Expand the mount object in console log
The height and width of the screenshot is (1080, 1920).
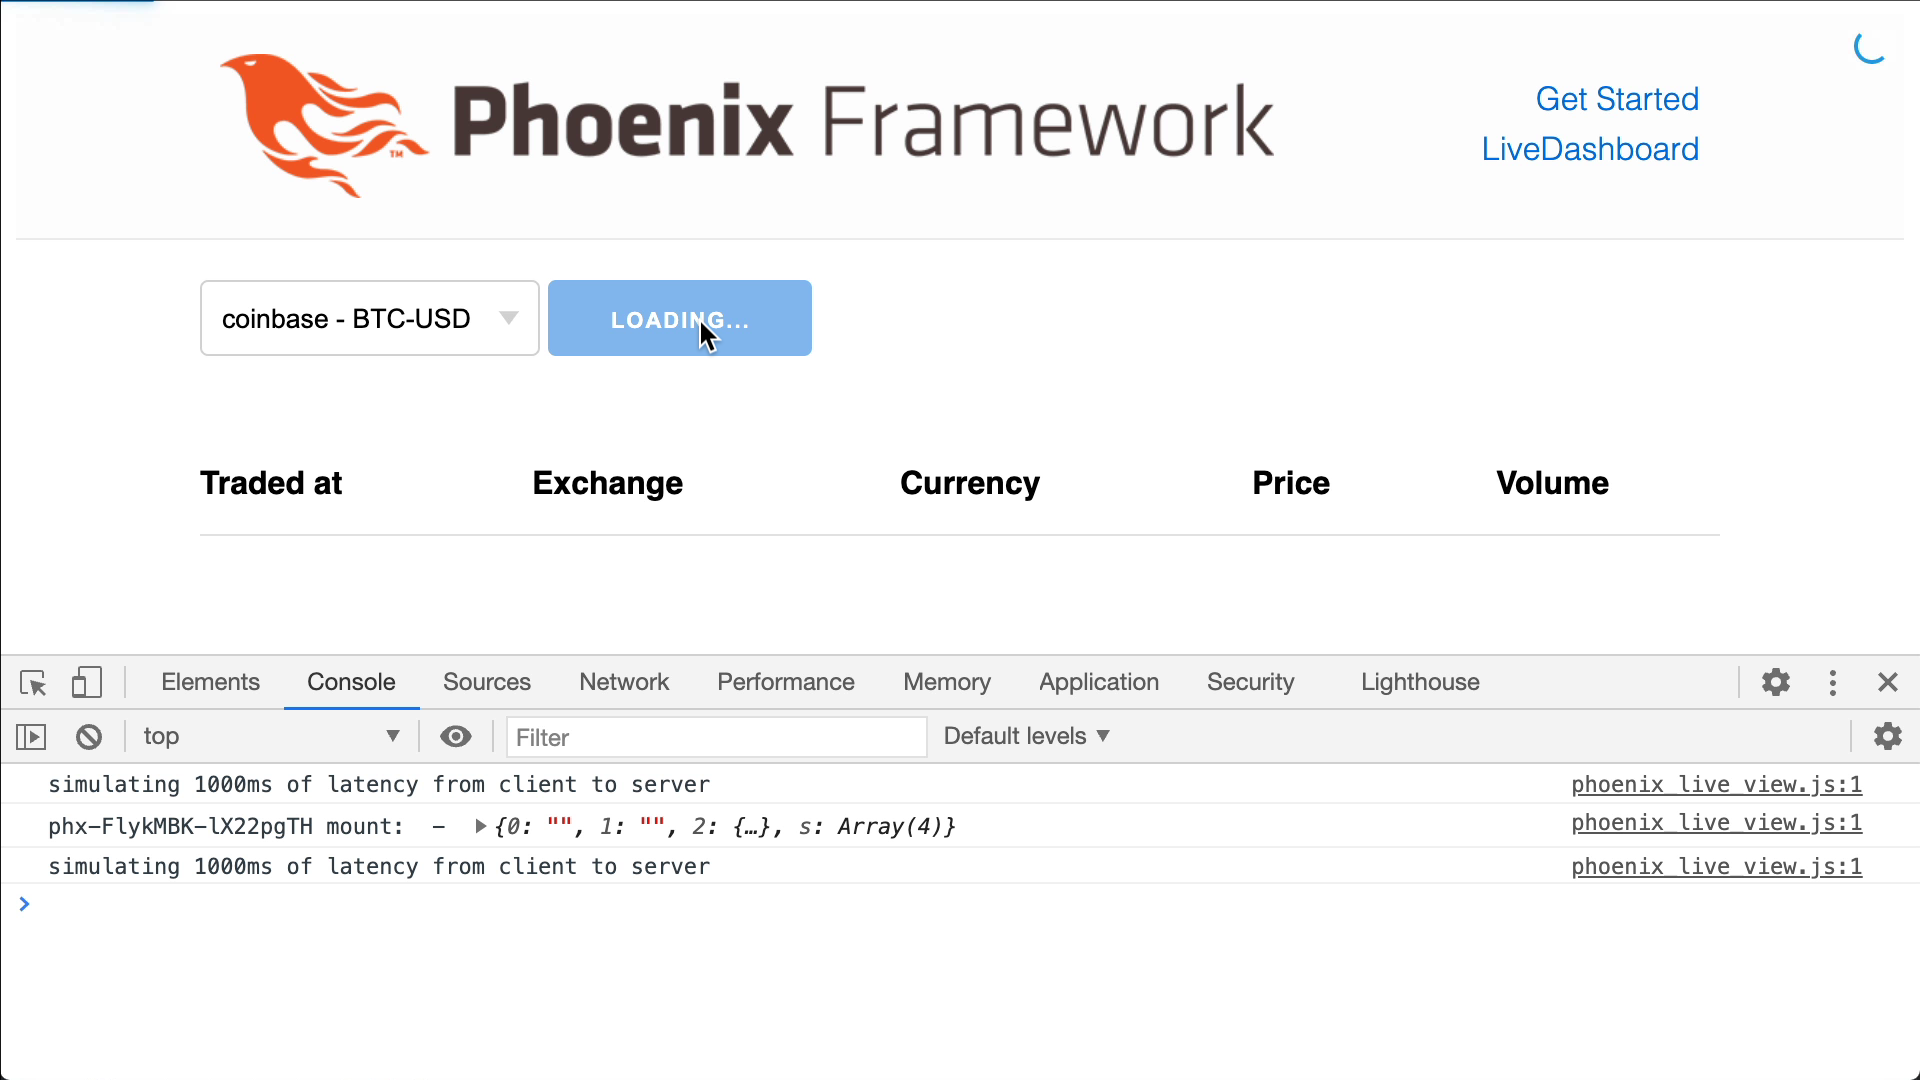(481, 826)
